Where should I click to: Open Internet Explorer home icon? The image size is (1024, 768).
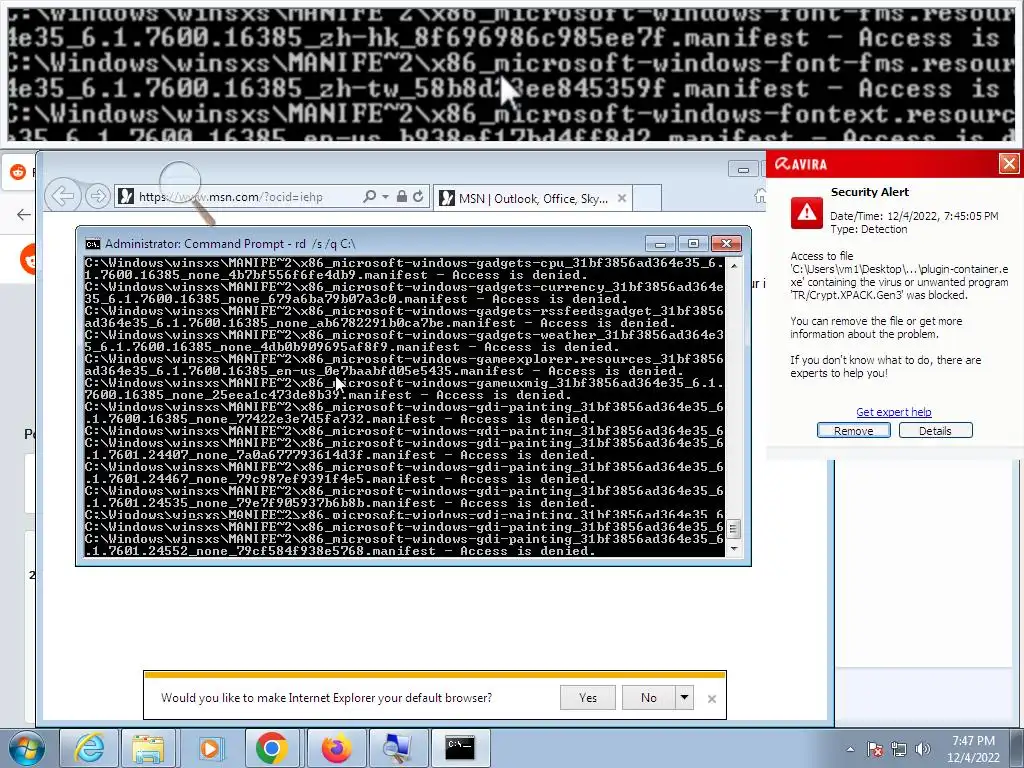760,195
